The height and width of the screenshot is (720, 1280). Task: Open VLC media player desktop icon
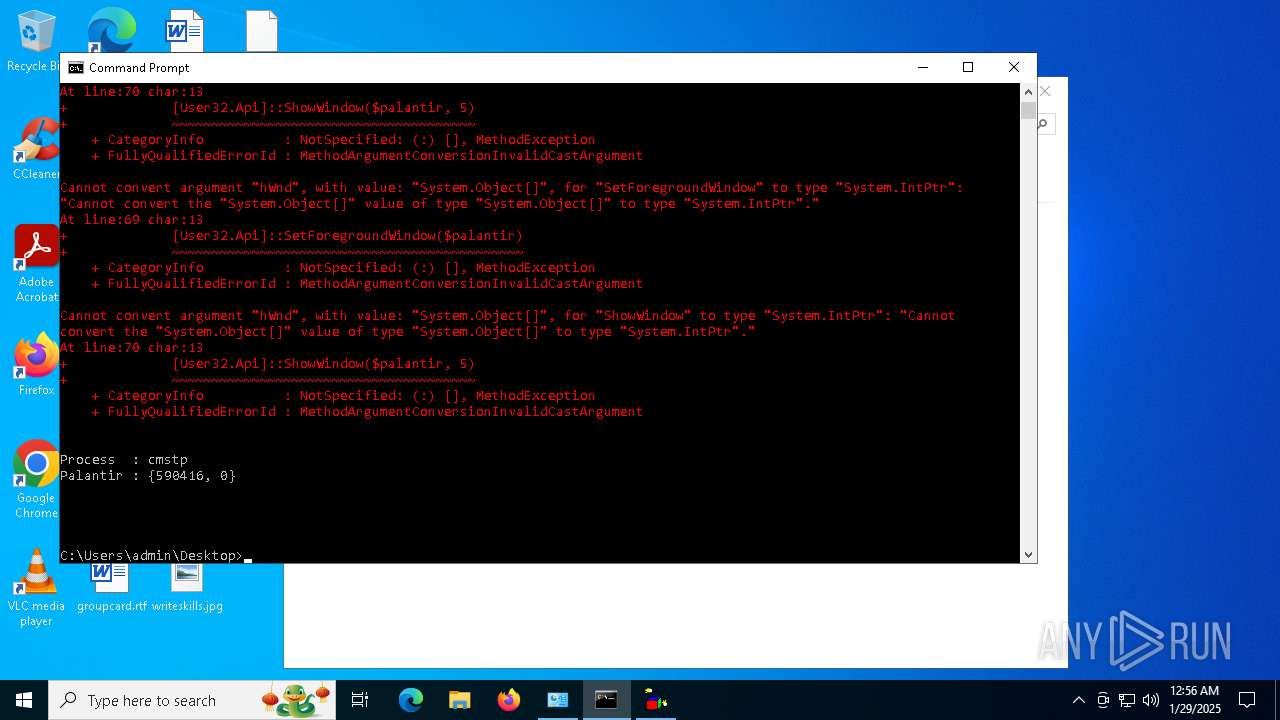tap(36, 588)
